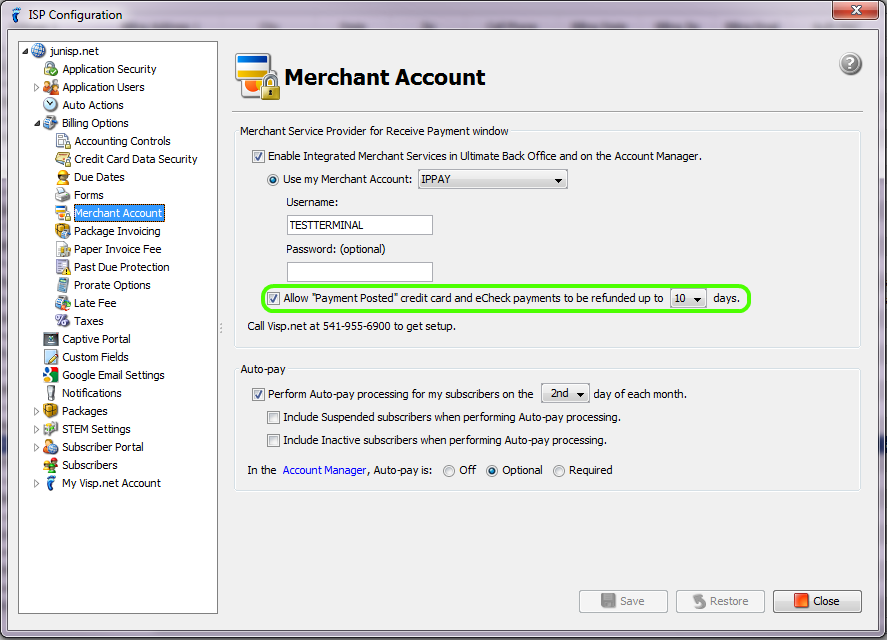Viewport: 887px width, 640px height.
Task: Open the Merchant Account IPPAY dropdown
Action: pos(493,179)
